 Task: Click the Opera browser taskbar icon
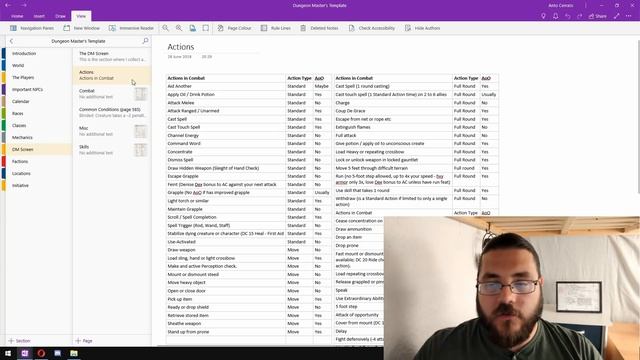point(41,353)
